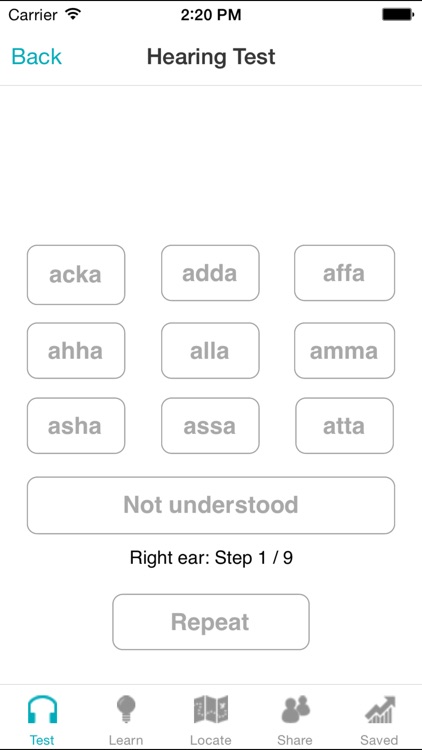Pick the 'amma' answer button

click(344, 351)
